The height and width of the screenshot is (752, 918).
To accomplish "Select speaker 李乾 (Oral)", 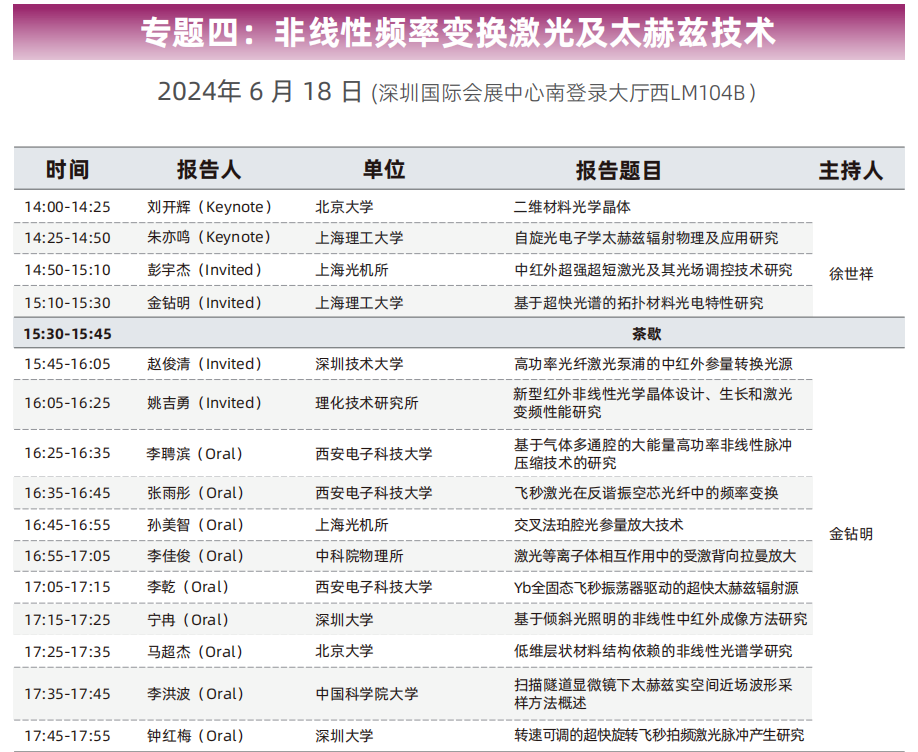I will tap(189, 587).
